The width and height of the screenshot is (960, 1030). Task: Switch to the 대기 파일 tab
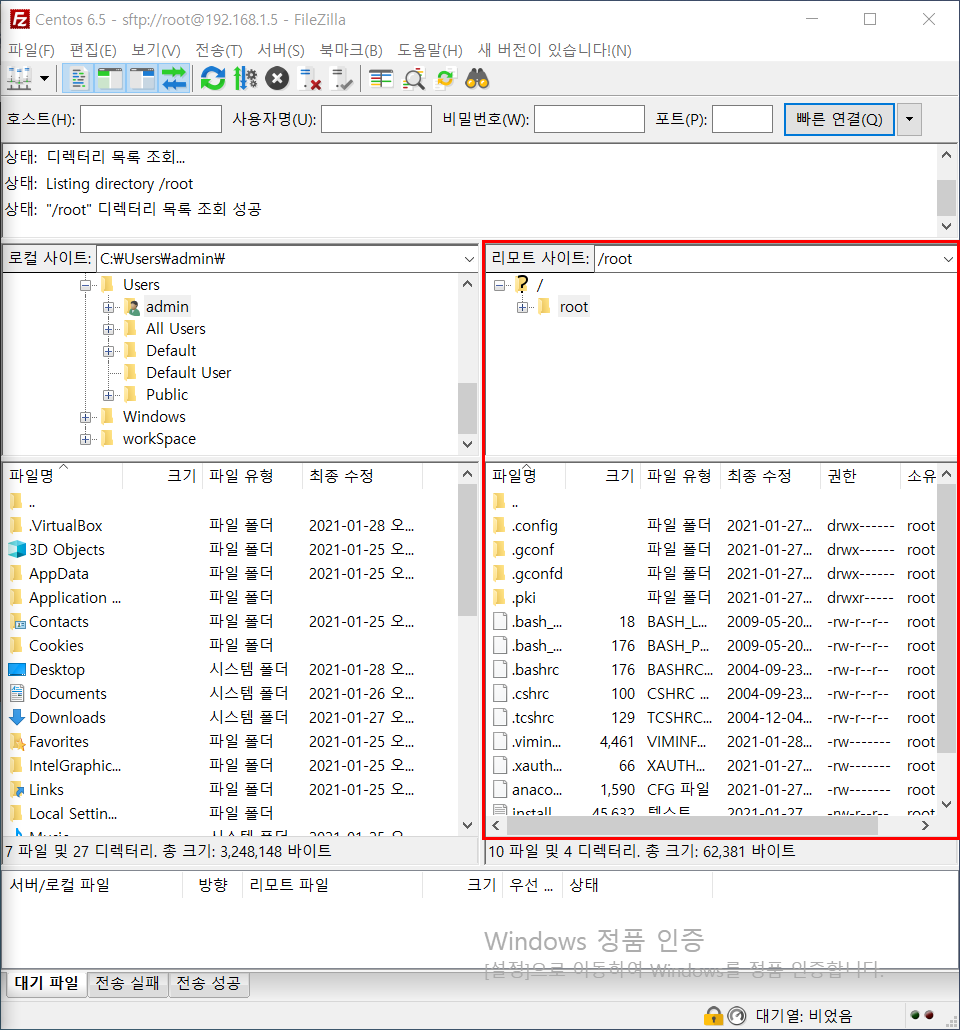click(47, 983)
